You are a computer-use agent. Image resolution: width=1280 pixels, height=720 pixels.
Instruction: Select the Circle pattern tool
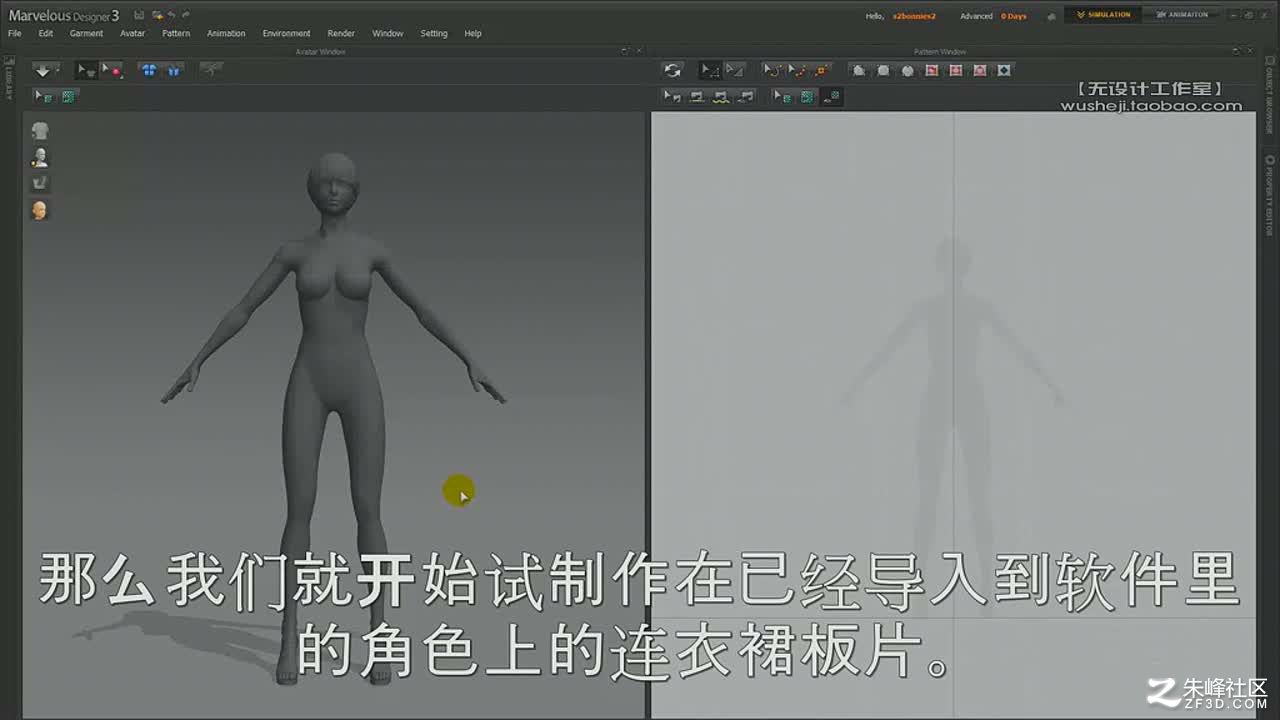pos(907,70)
